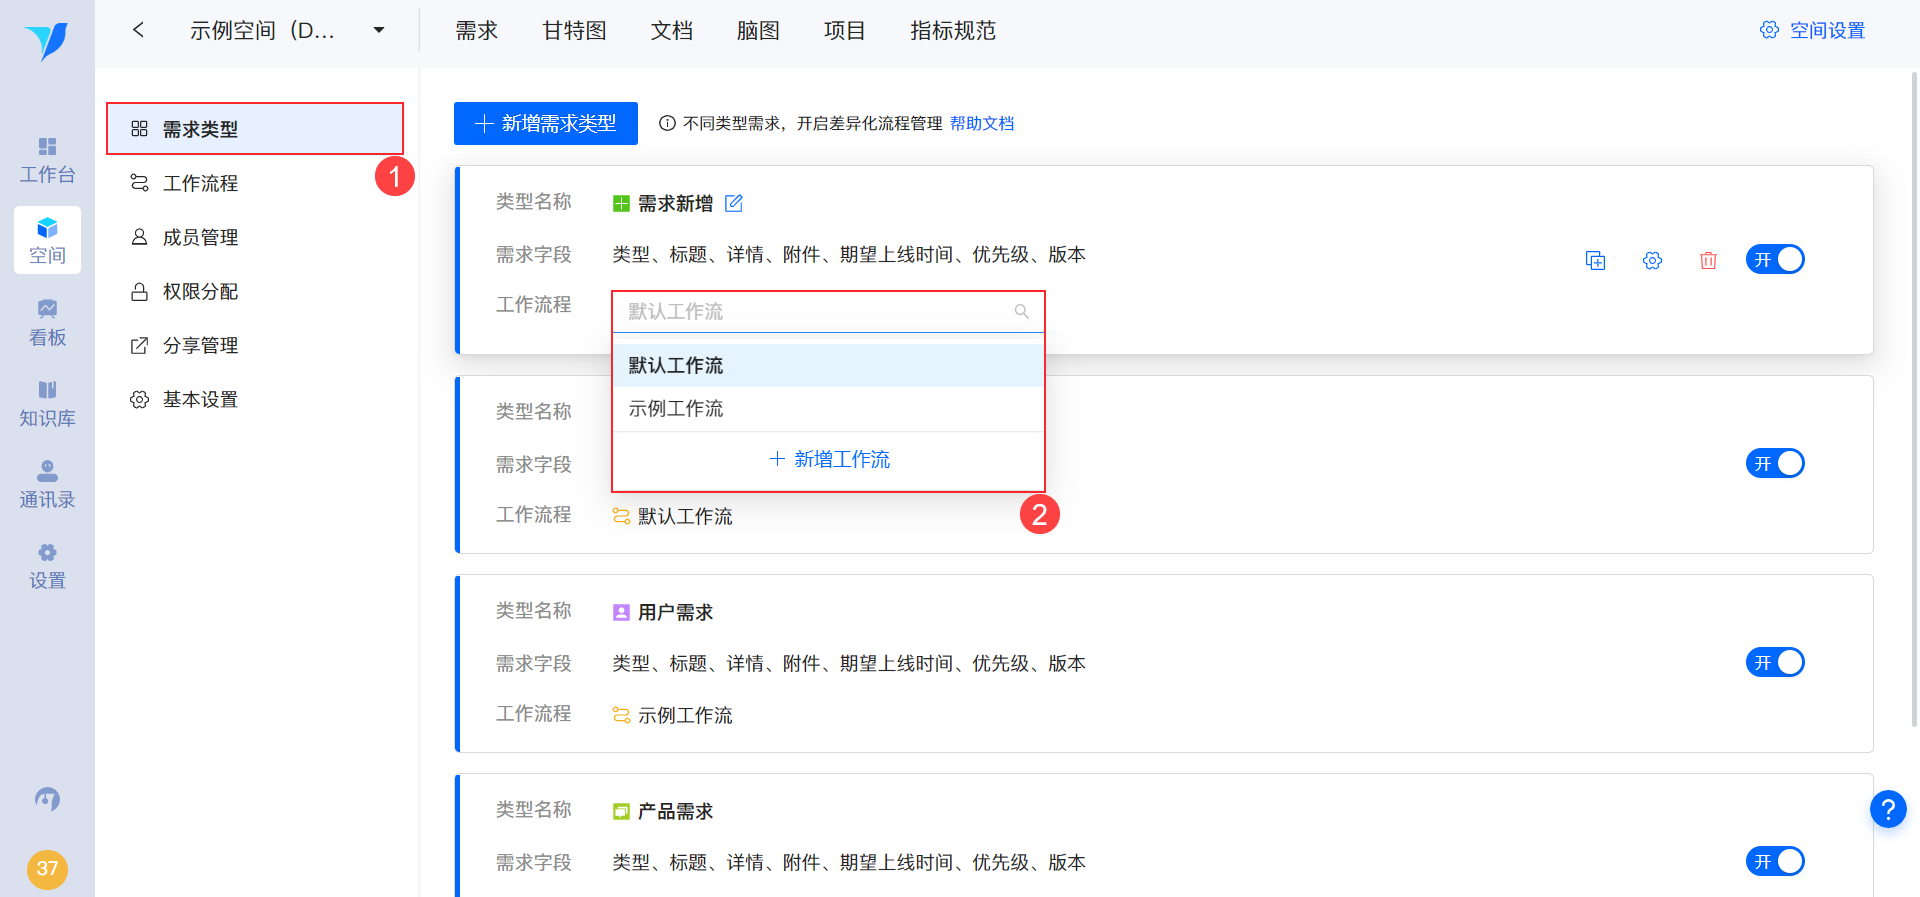
Task: Click the 用户需求 type name
Action: (675, 612)
